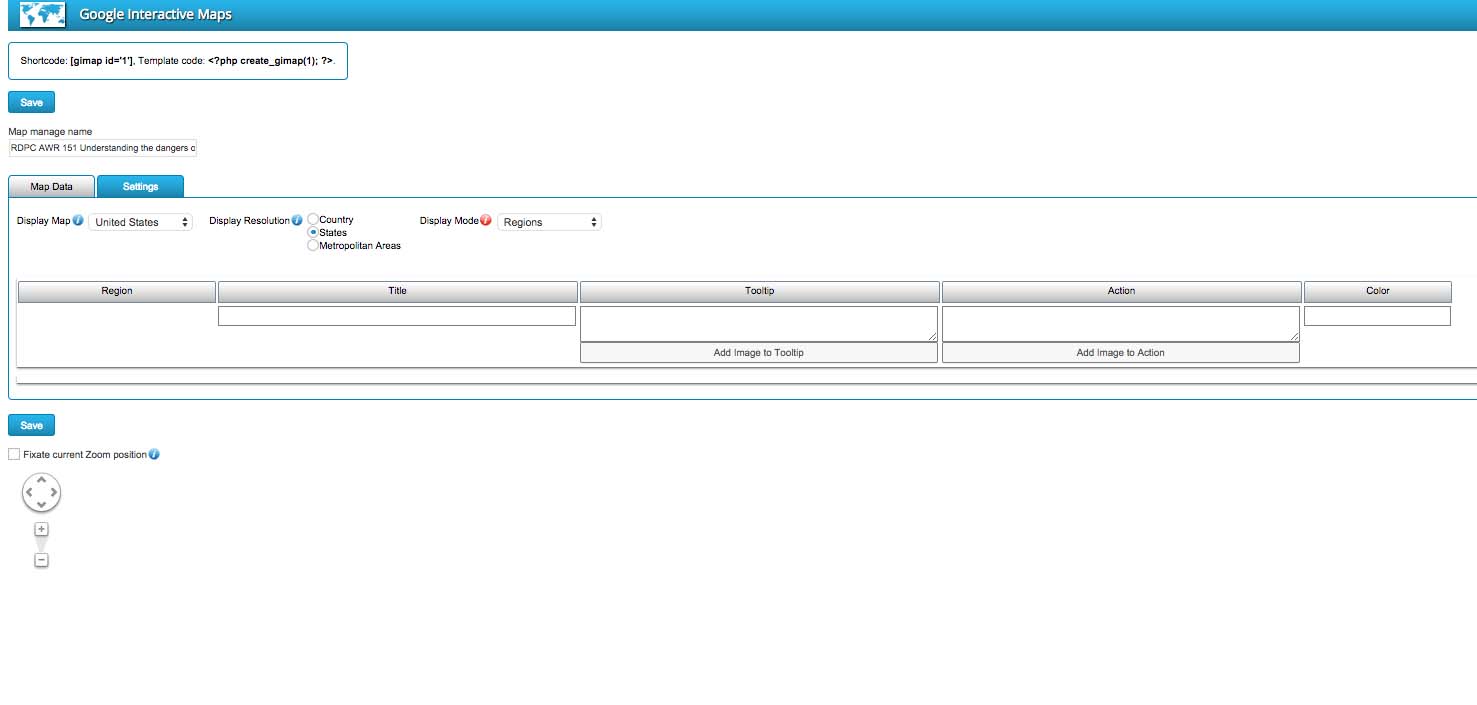The width and height of the screenshot is (1477, 705).
Task: Select the Metropolitan Areas radio button
Action: [x=313, y=245]
